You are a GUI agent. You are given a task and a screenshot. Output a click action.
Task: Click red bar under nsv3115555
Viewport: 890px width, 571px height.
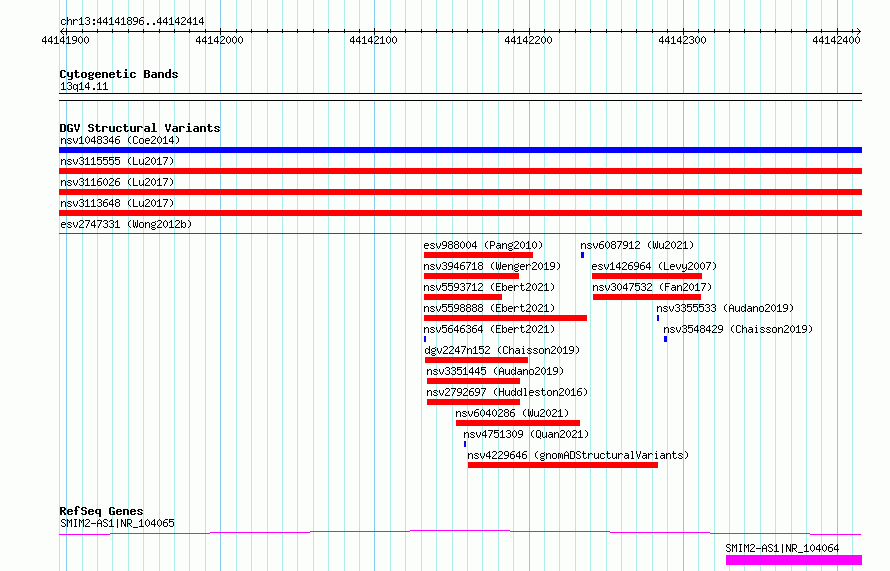(x=460, y=171)
